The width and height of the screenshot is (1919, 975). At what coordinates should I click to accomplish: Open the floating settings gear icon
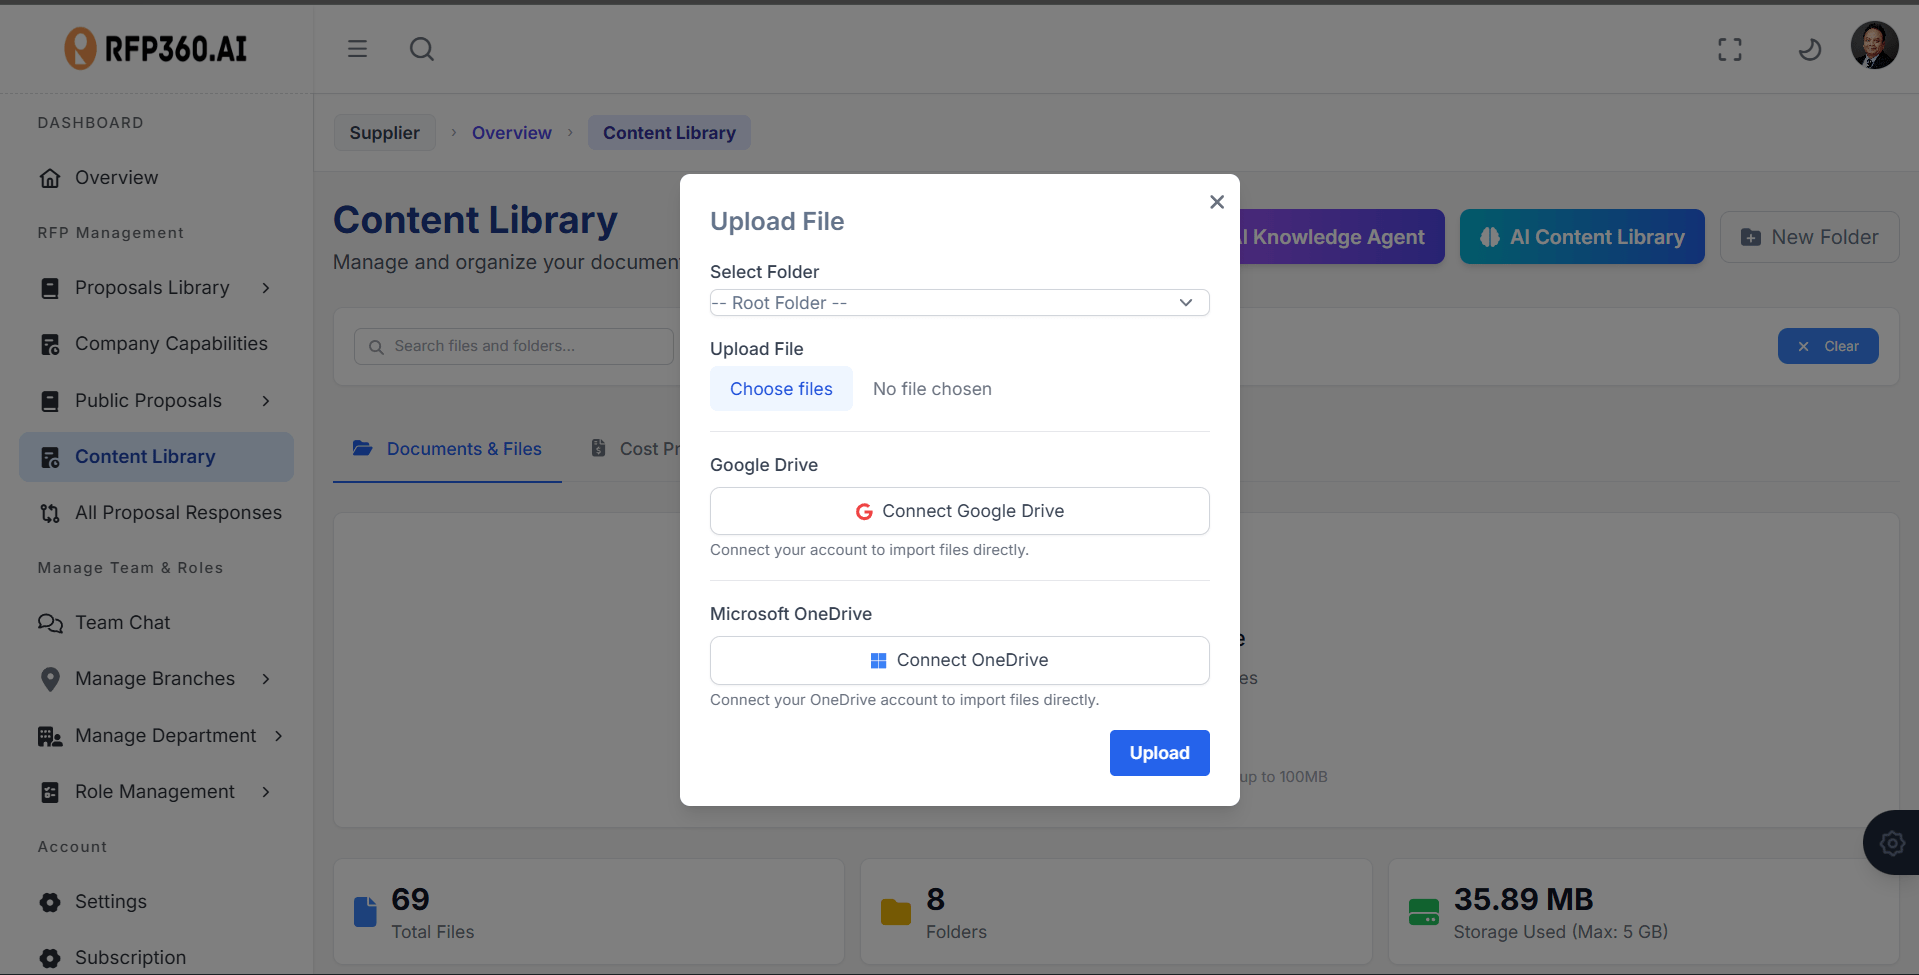tap(1891, 843)
